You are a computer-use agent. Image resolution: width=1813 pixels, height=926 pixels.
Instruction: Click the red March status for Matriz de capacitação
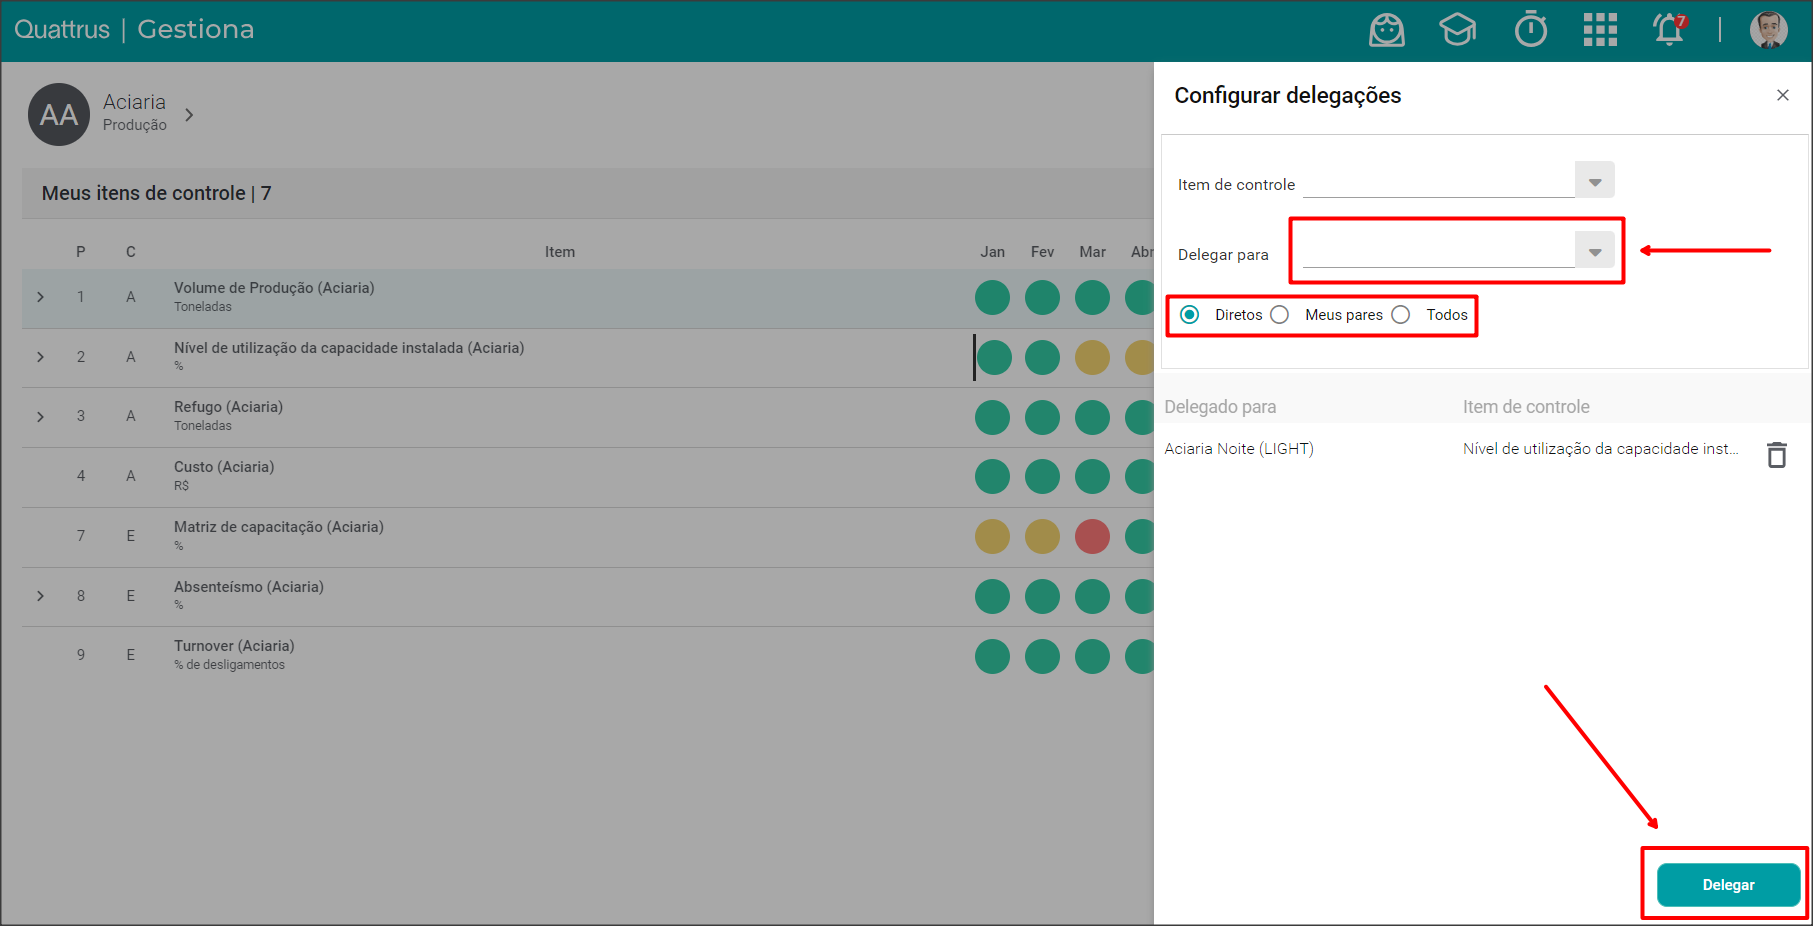1092,537
